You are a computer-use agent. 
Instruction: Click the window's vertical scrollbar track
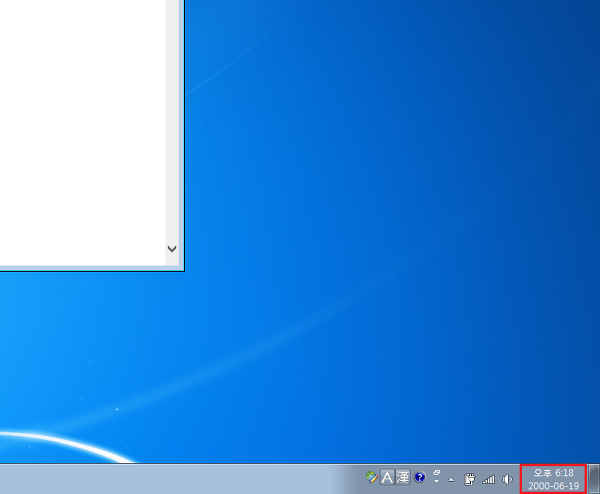tap(172, 121)
